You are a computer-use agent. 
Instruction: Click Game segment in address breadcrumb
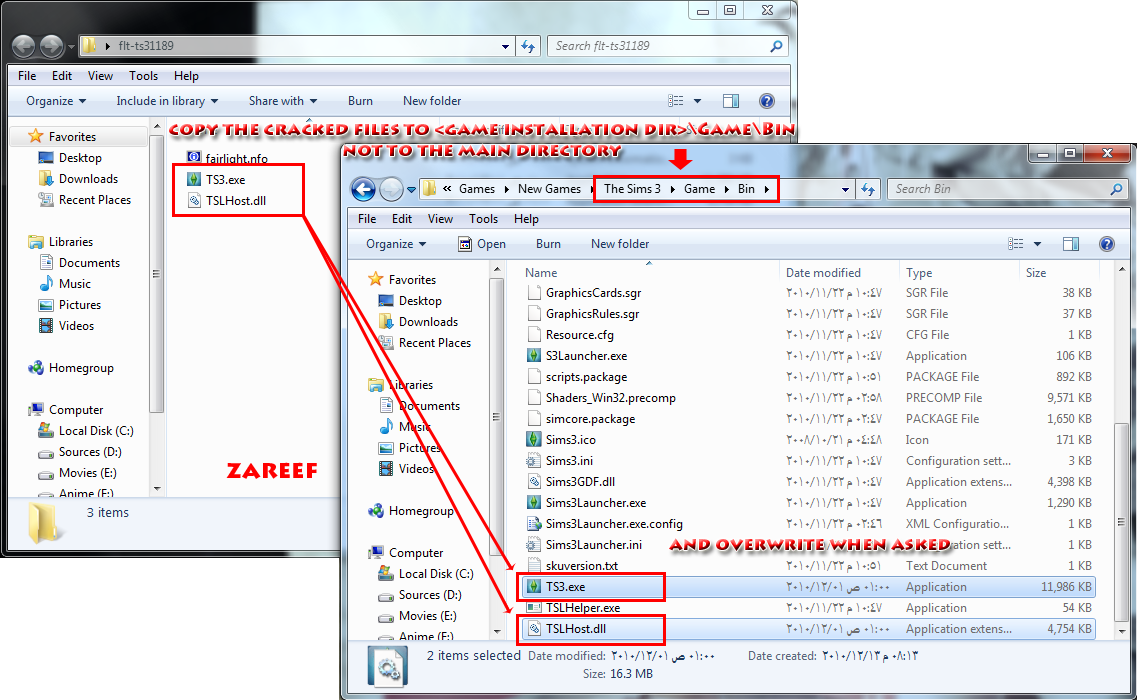[x=699, y=189]
